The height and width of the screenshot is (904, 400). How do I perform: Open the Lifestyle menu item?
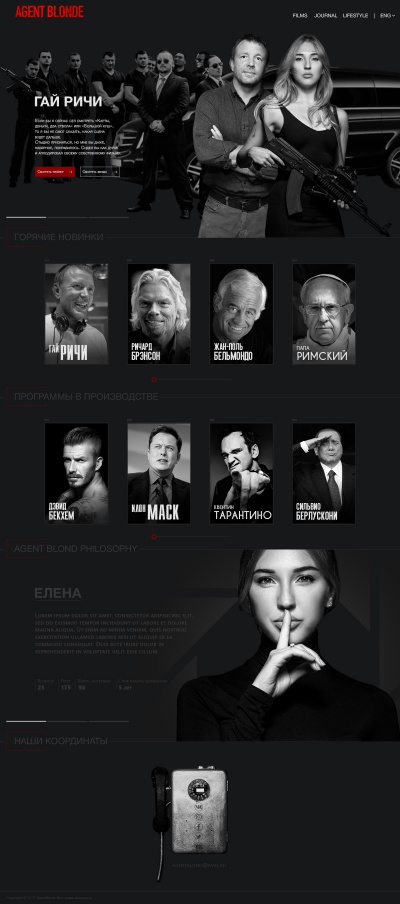pyautogui.click(x=355, y=16)
